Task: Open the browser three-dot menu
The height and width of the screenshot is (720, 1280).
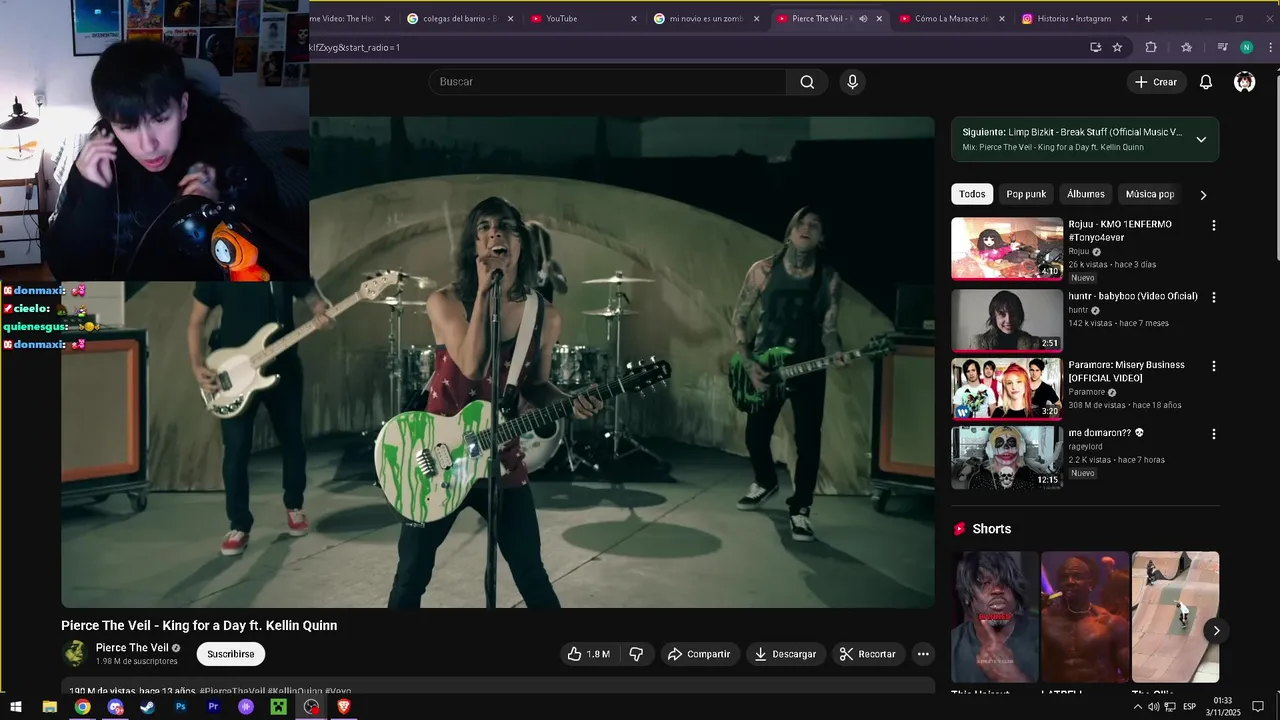Action: click(x=1270, y=47)
